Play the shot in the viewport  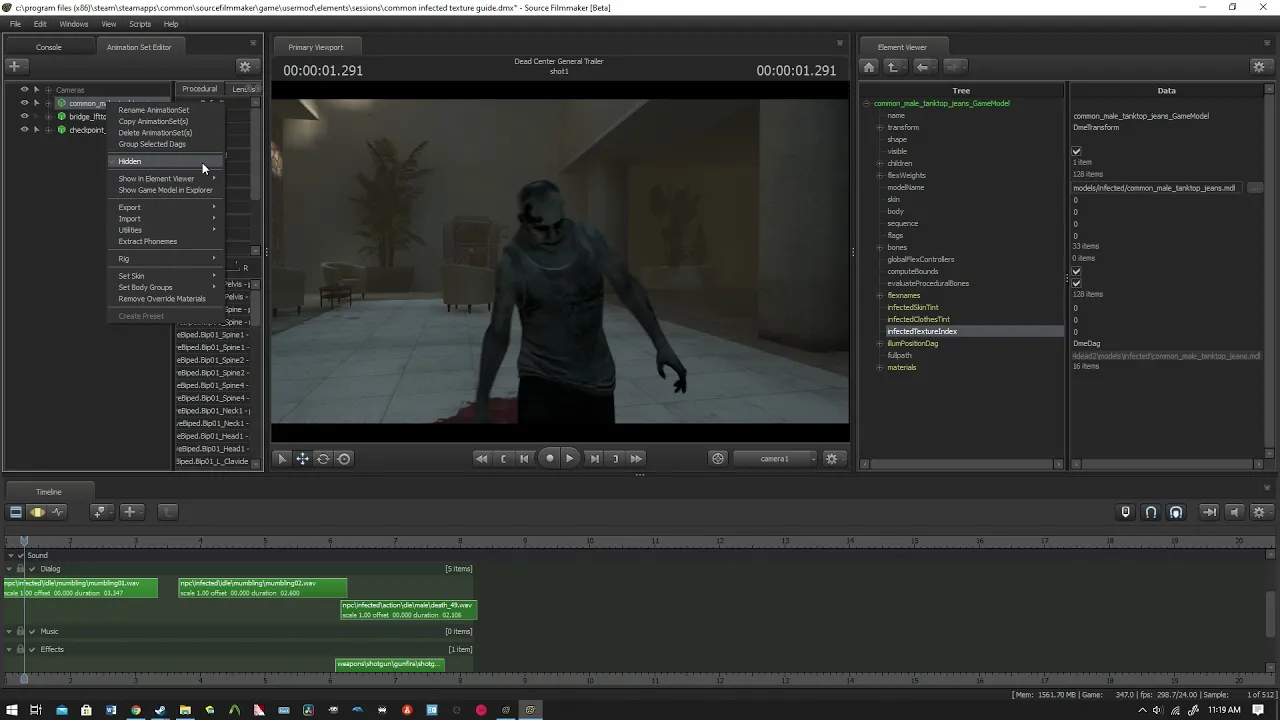point(570,458)
